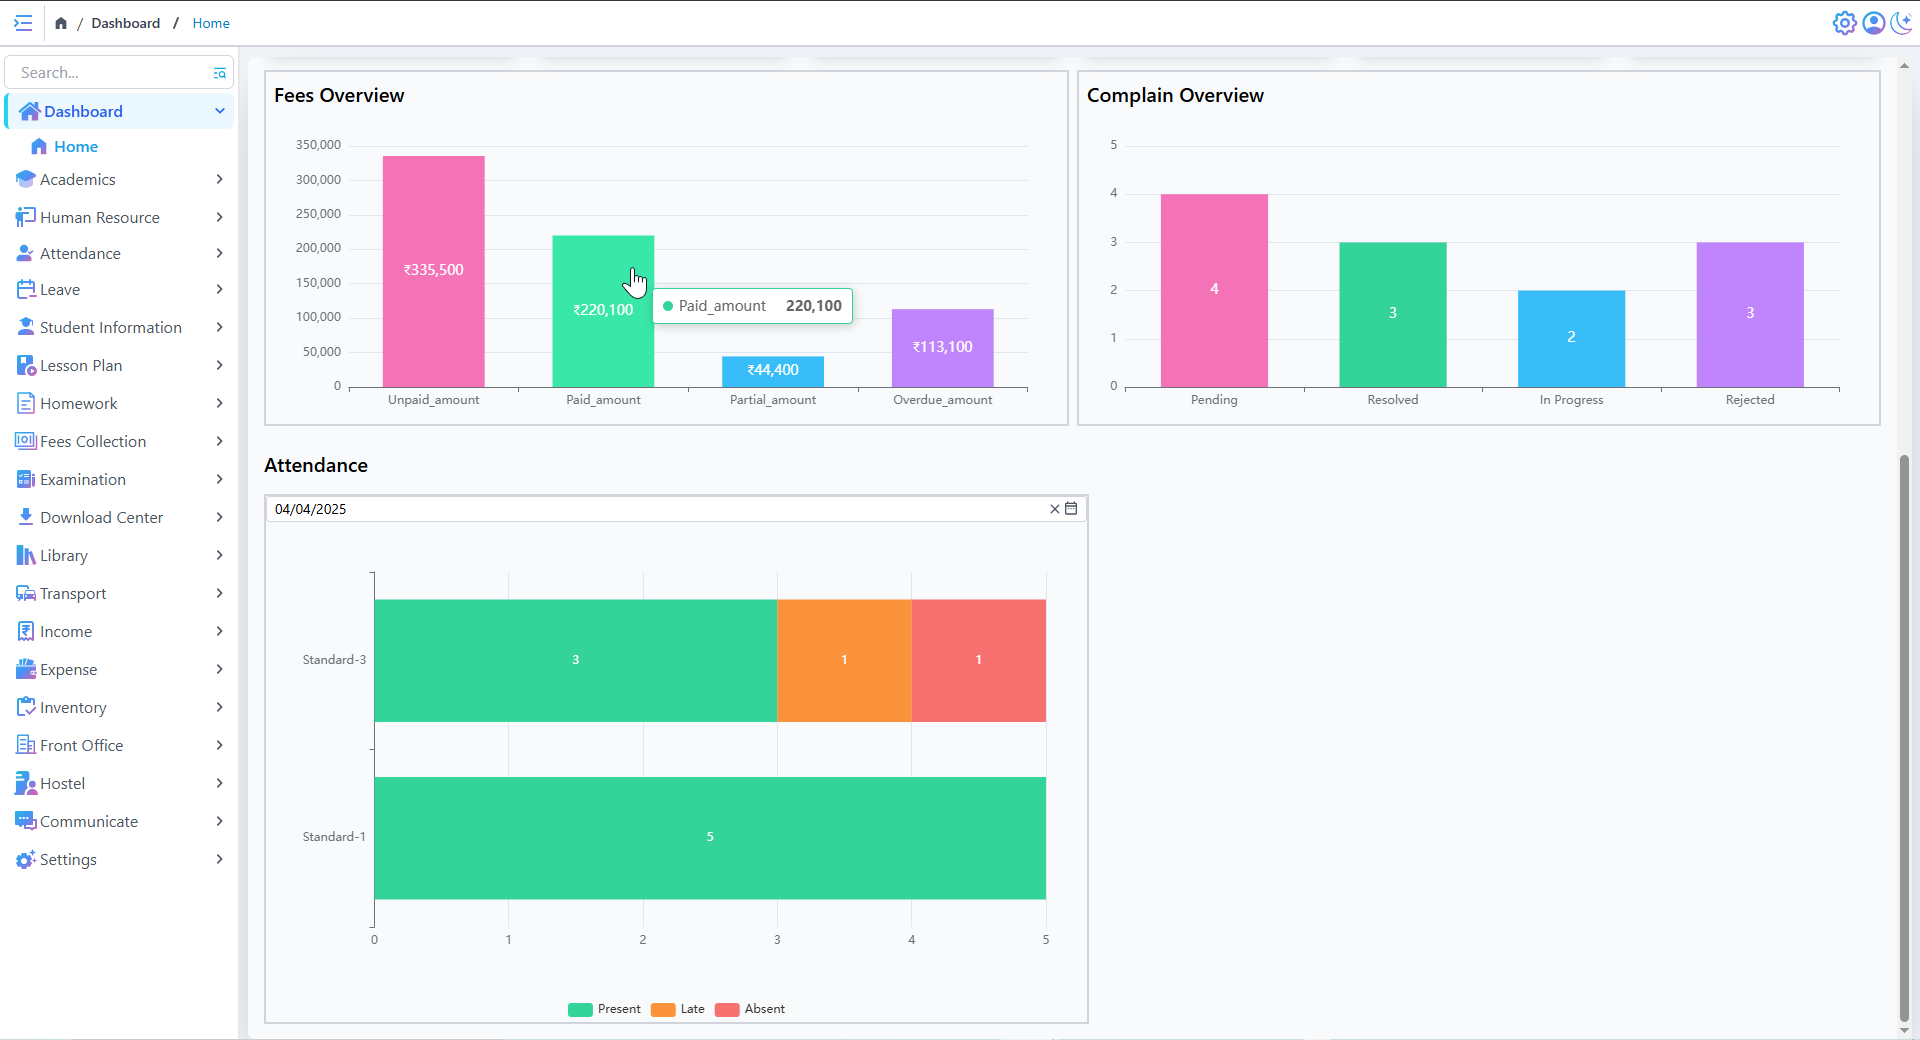Click the Library books icon
Viewport: 1920px width, 1040px height.
pos(26,556)
